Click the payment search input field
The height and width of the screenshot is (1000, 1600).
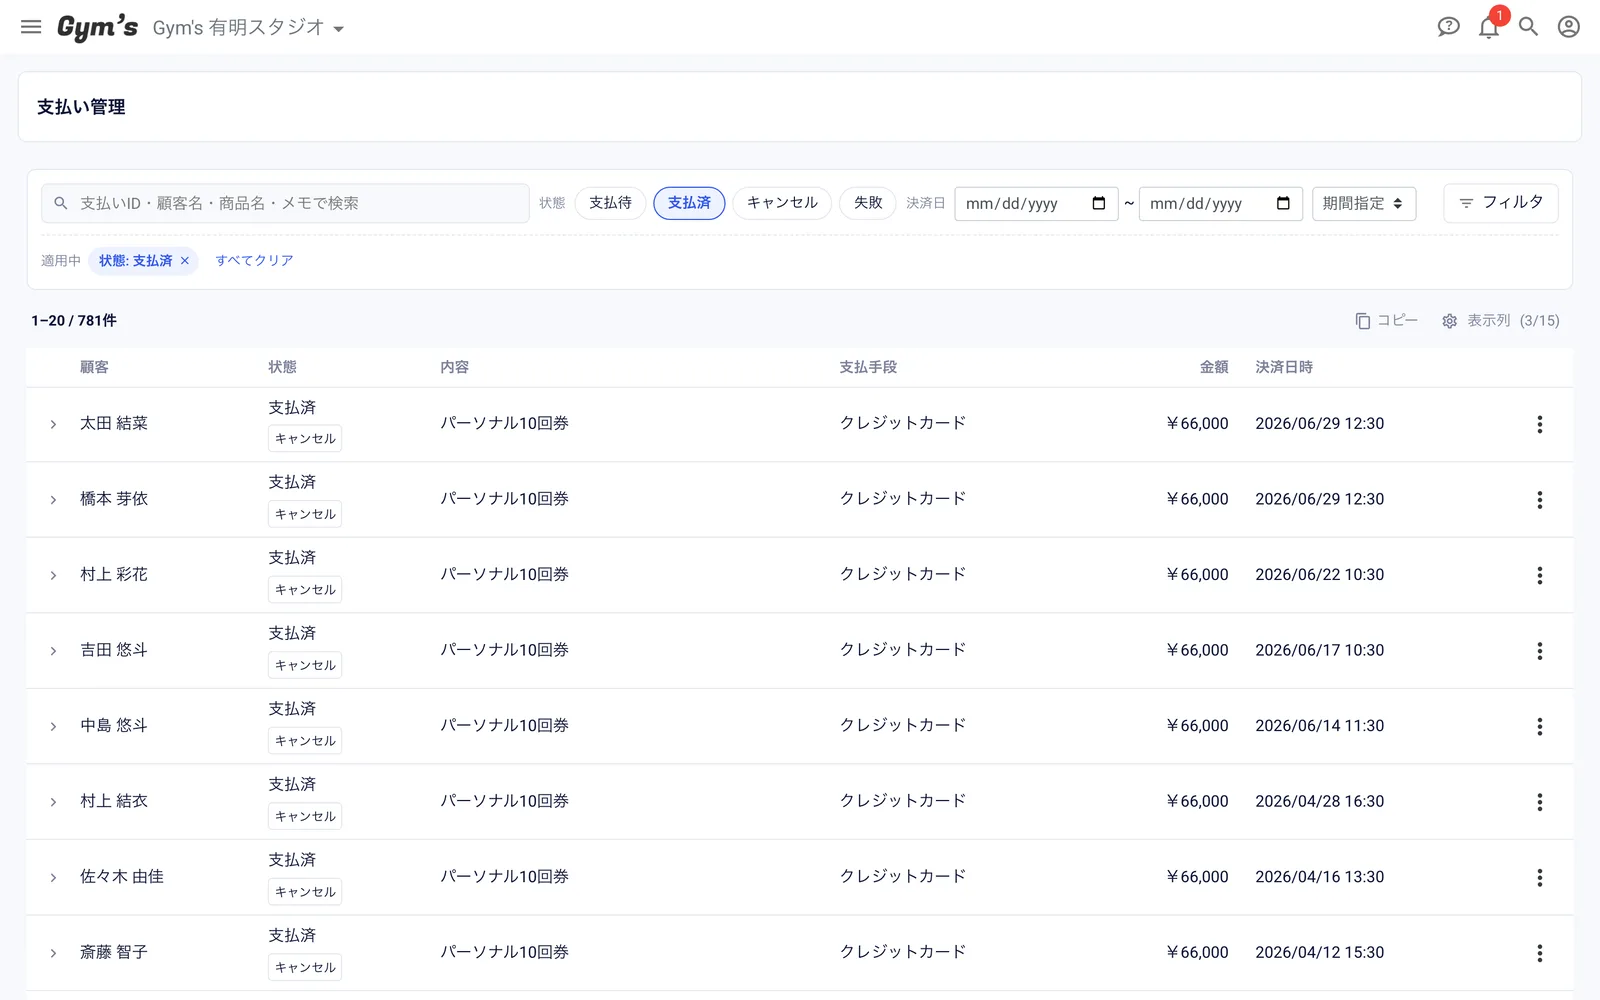tap(285, 203)
